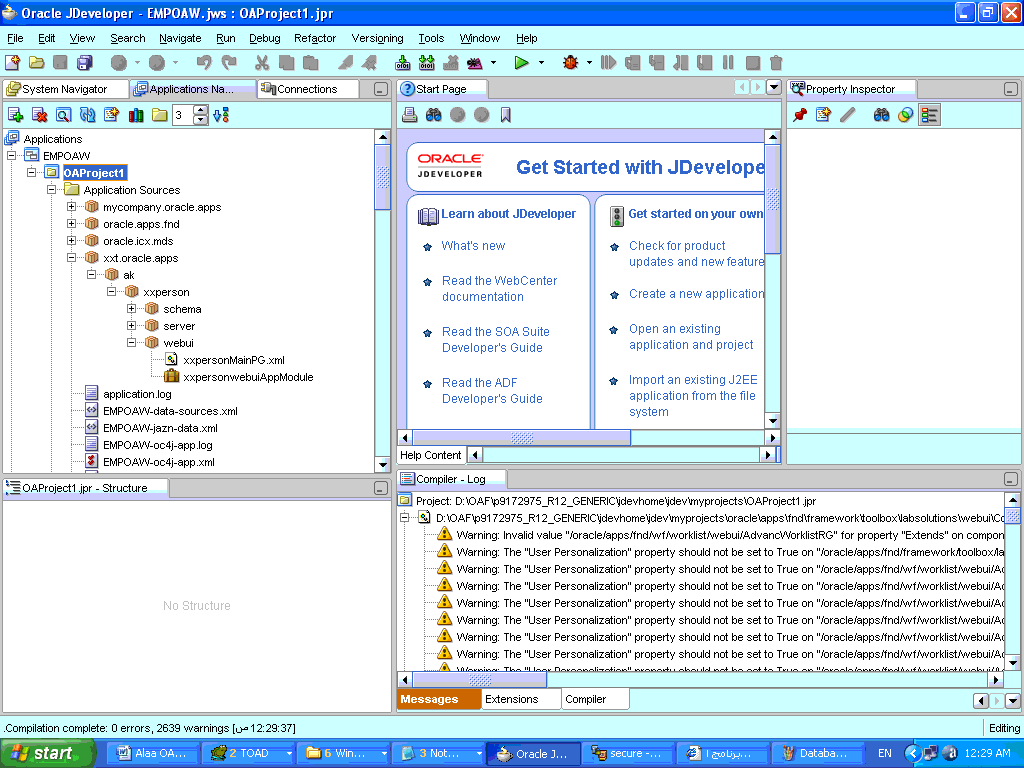This screenshot has height=768, width=1024.
Task: Switch to TOAD in the taskbar
Action: (x=248, y=754)
